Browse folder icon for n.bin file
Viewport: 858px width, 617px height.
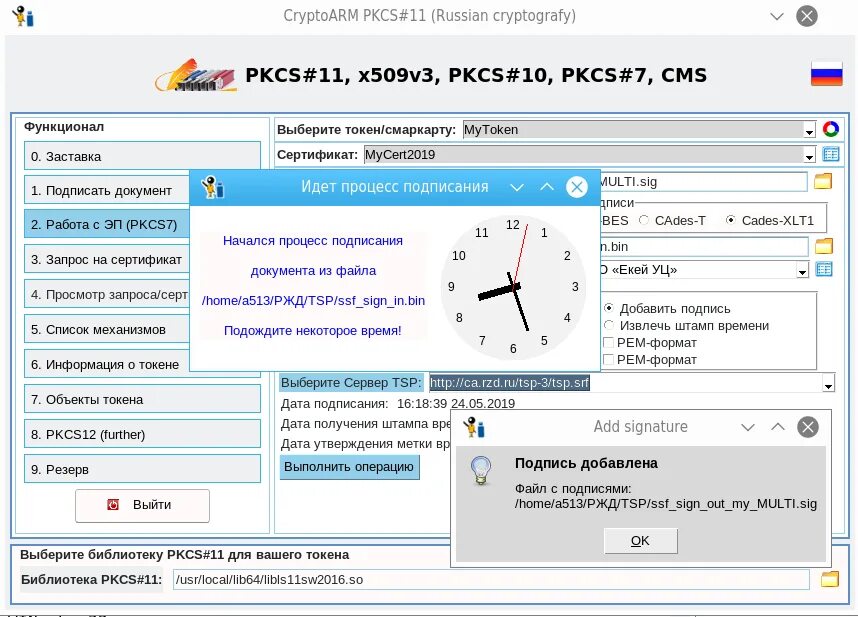click(824, 246)
